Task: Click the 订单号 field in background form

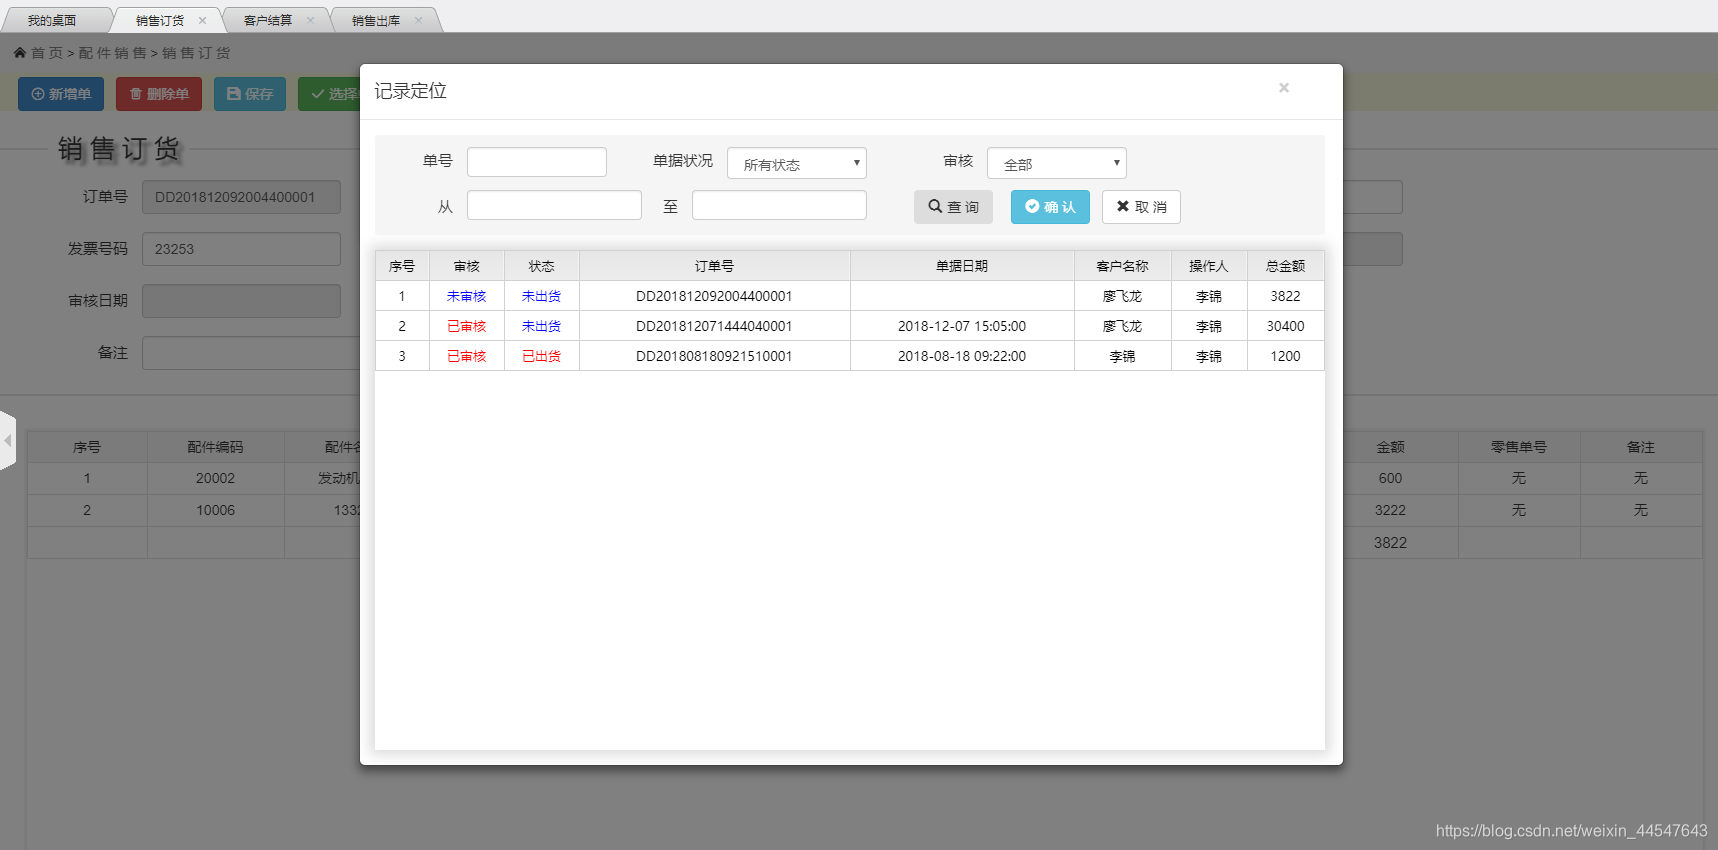Action: click(241, 197)
